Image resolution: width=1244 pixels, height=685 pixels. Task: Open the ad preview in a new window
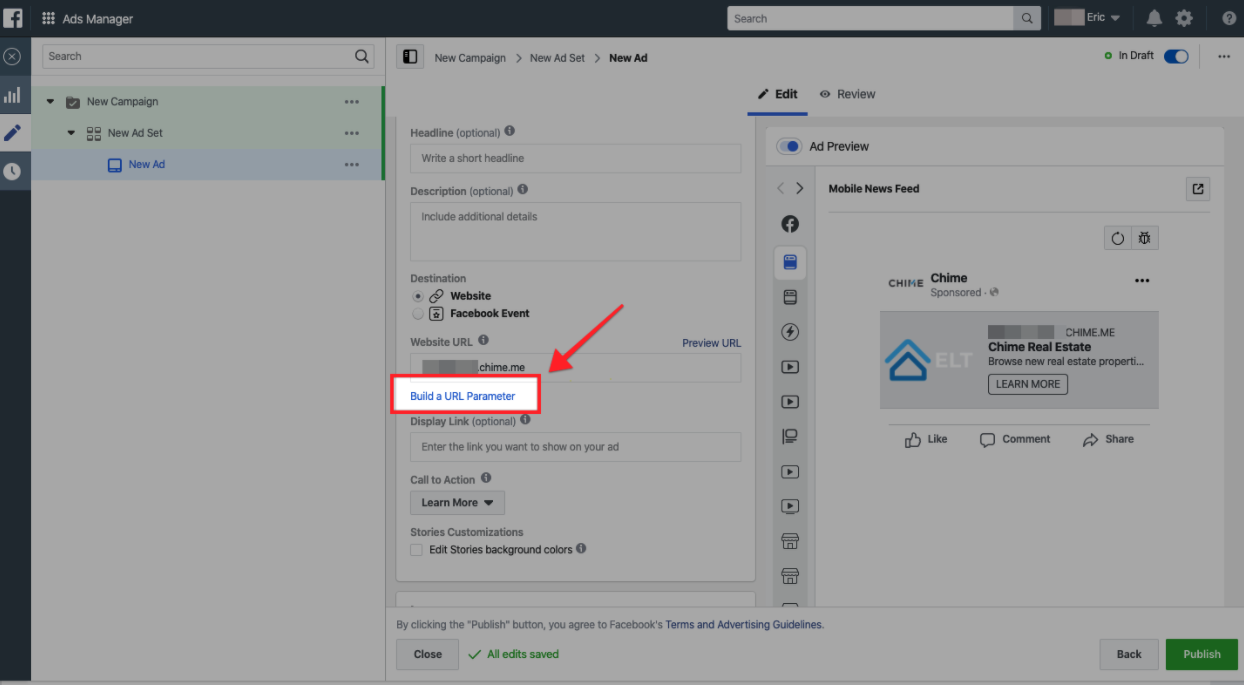[x=1198, y=189]
